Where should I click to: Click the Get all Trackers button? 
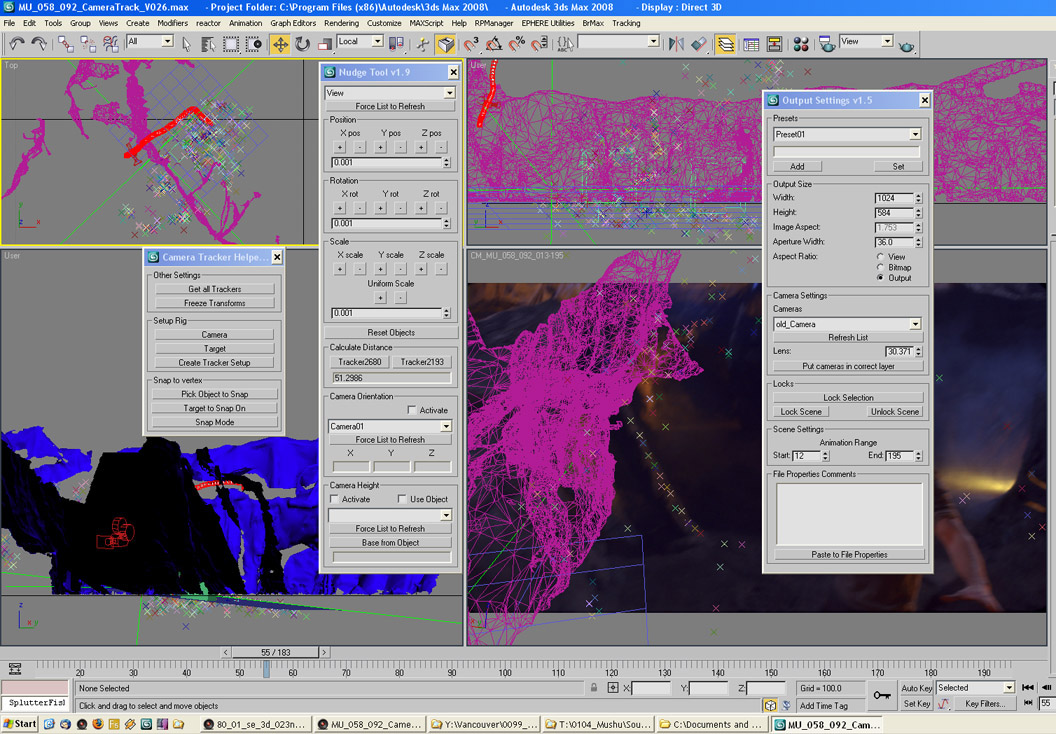tap(215, 289)
